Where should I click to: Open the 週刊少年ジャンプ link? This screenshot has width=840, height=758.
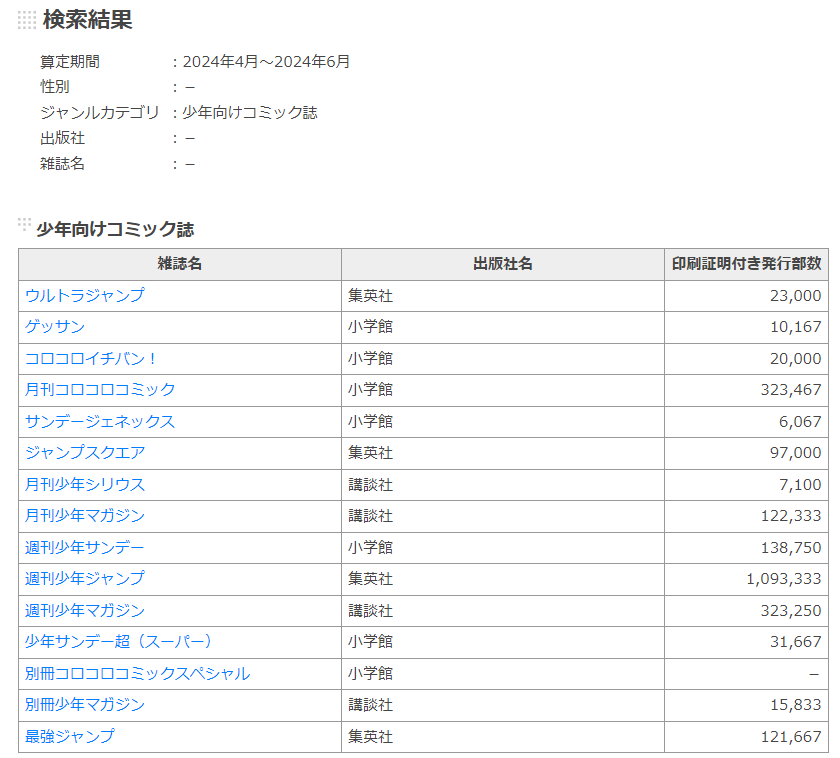coord(85,579)
